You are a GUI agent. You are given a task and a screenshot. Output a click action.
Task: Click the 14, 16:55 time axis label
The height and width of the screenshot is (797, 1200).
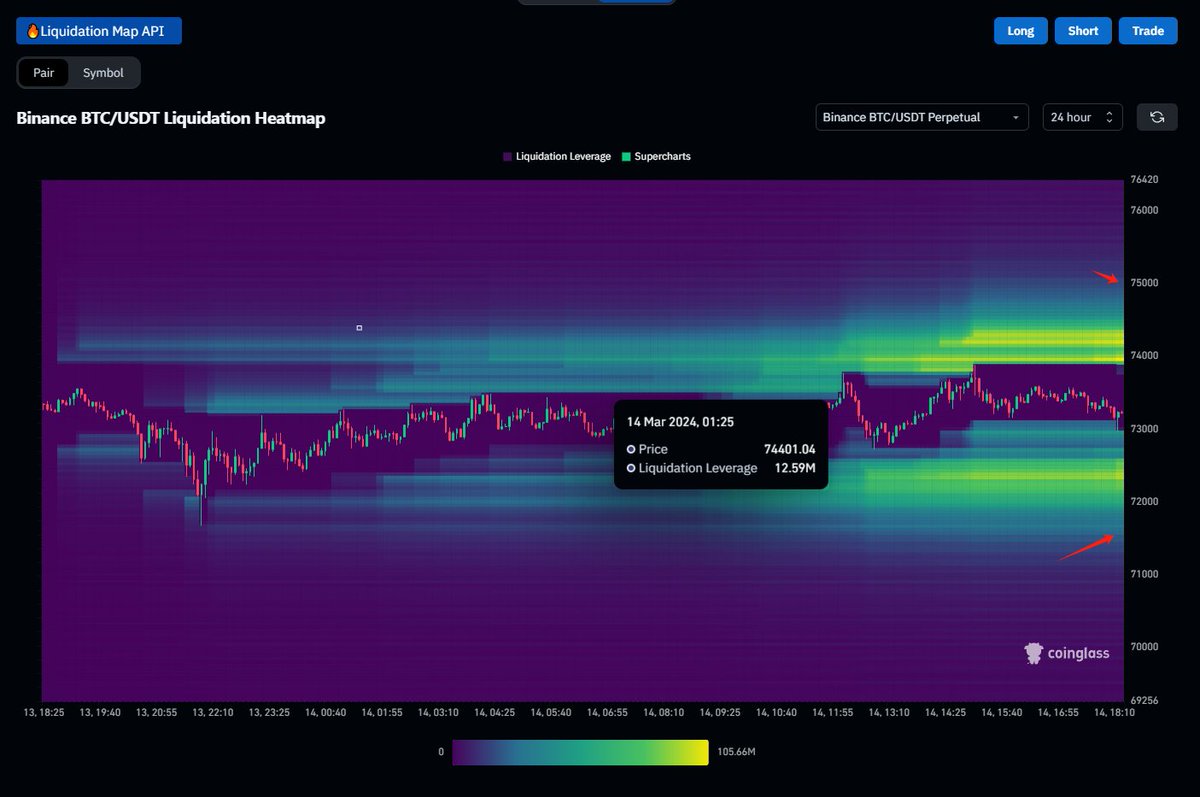(x=1058, y=713)
